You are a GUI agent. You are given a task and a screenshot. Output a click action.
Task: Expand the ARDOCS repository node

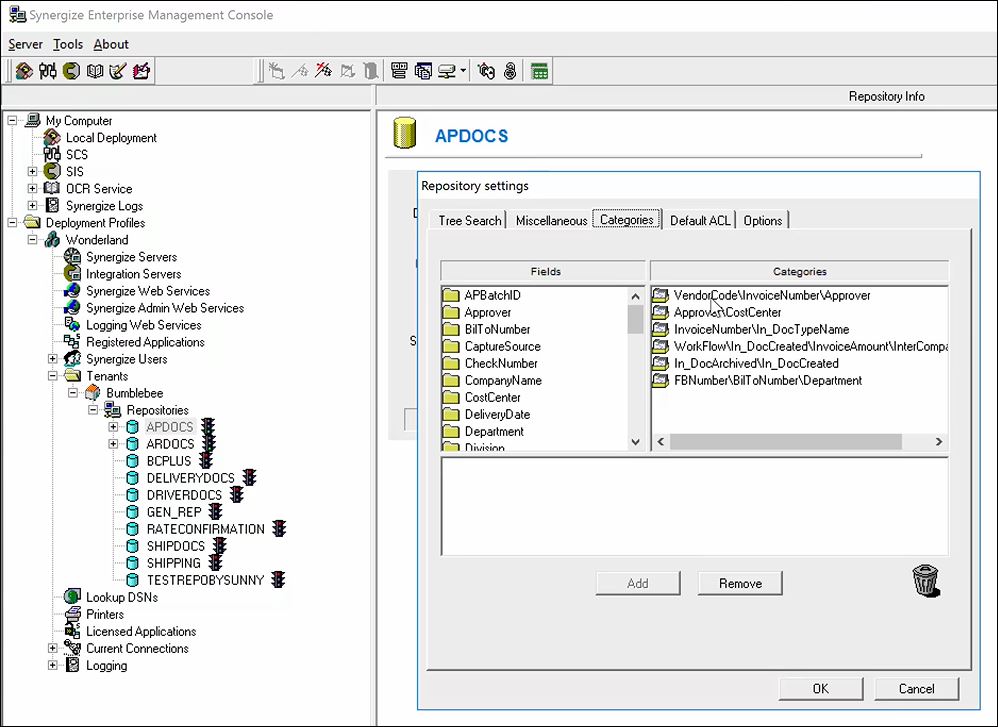coord(113,444)
